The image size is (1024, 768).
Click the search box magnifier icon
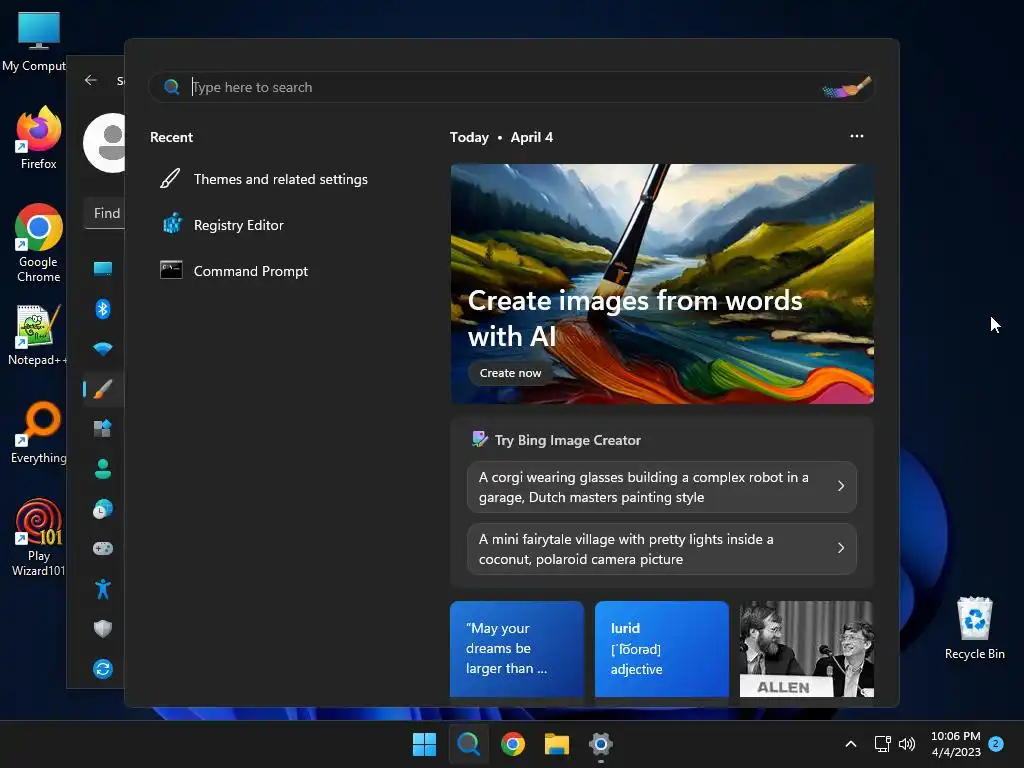coord(172,87)
